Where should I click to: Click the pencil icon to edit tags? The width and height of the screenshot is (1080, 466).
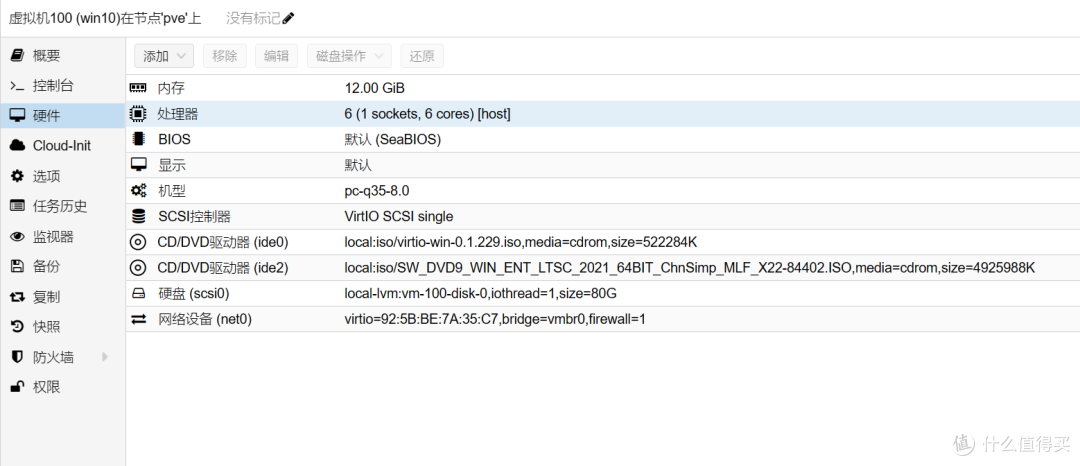click(288, 18)
